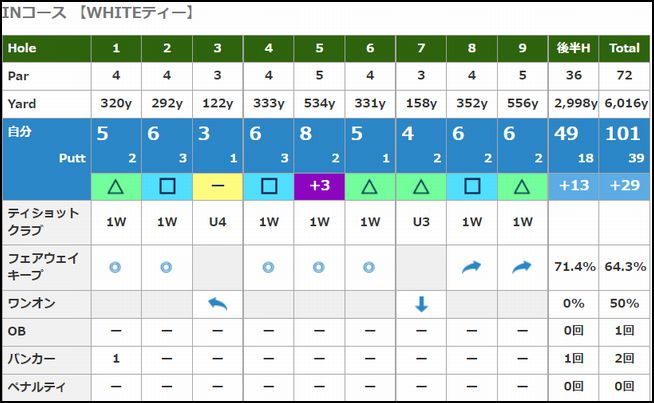Click the green bogey triangle on hole 1
Viewport: 654px width, 403px height.
(x=116, y=185)
